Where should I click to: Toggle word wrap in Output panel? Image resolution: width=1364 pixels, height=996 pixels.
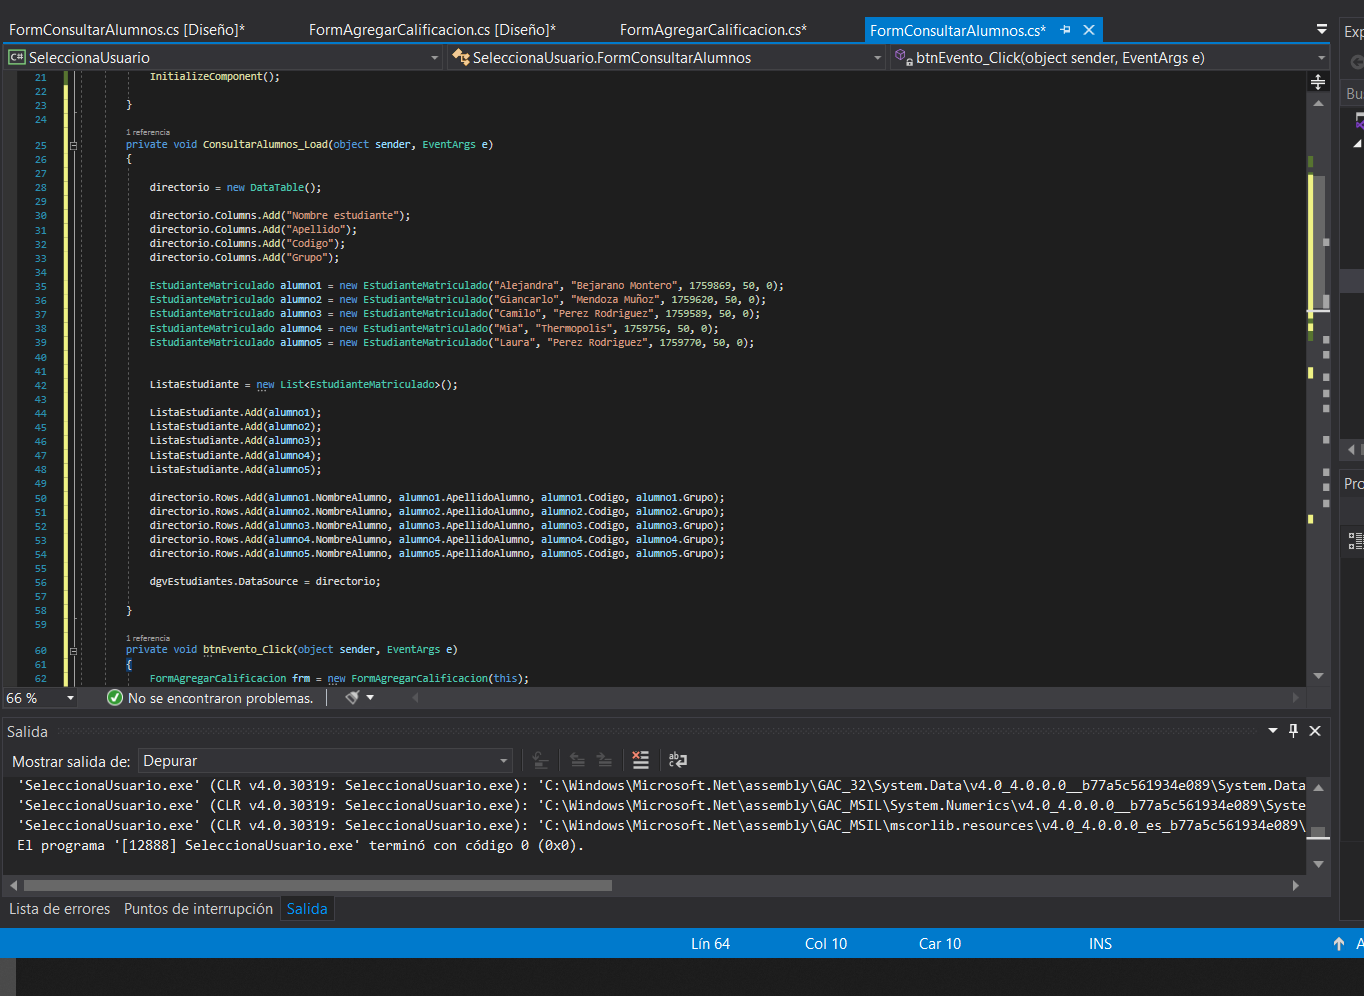coord(677,760)
